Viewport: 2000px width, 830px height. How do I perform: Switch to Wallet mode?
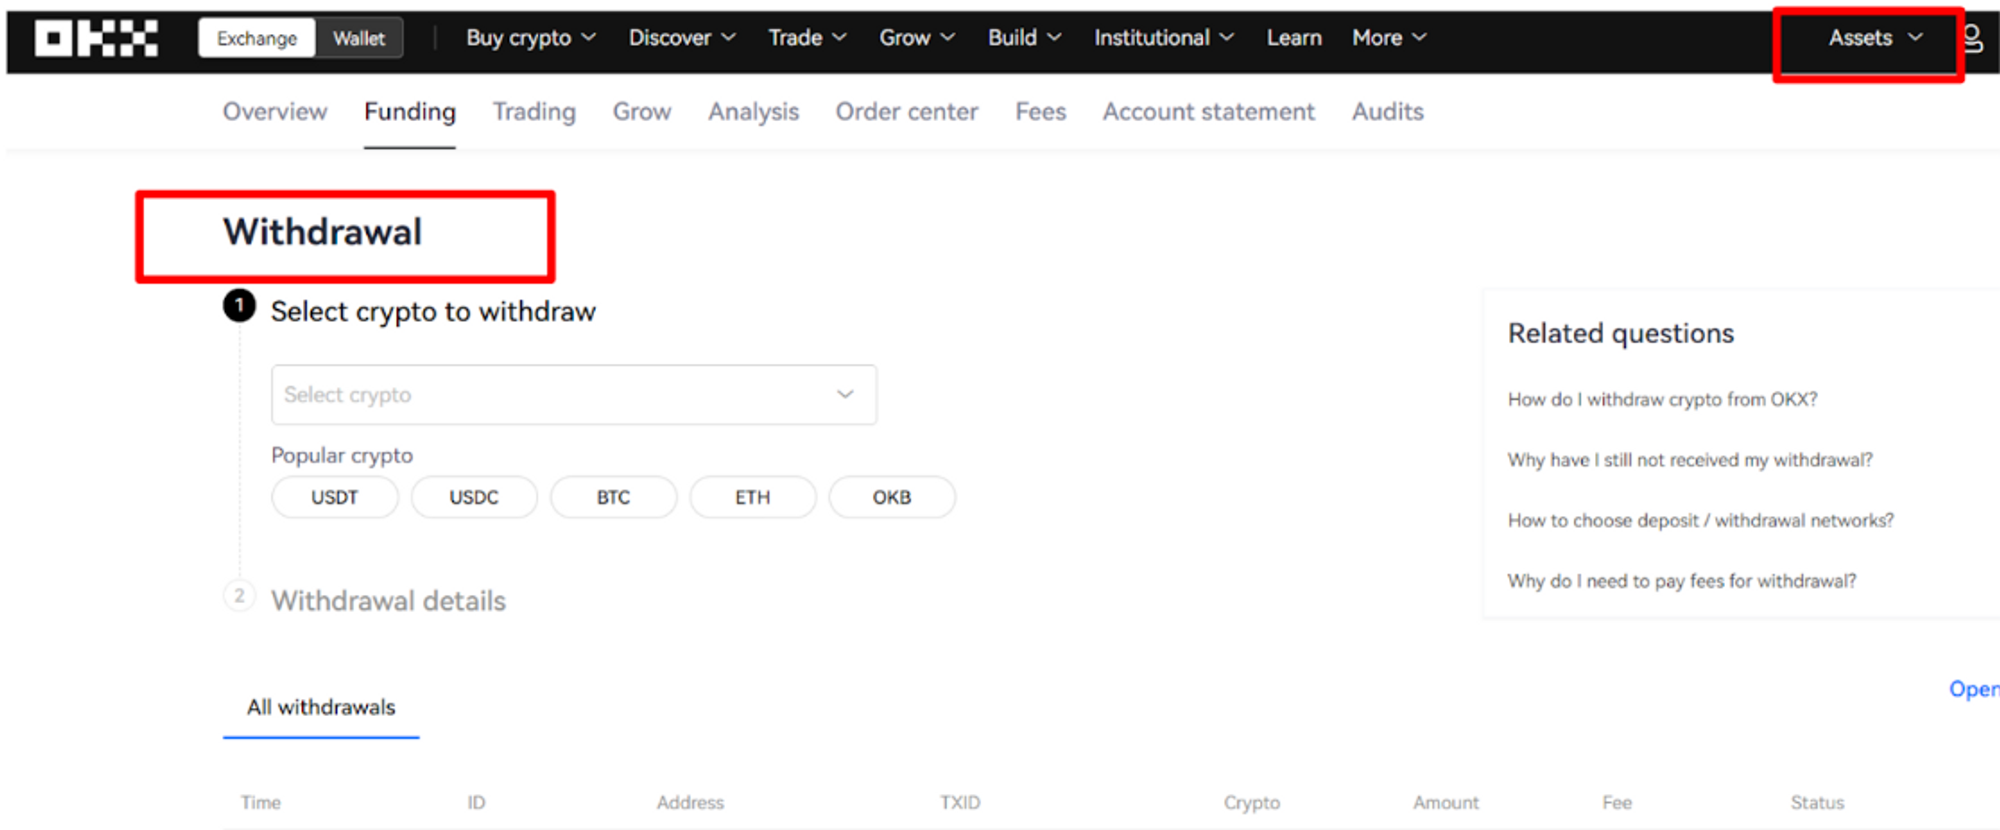pos(358,38)
